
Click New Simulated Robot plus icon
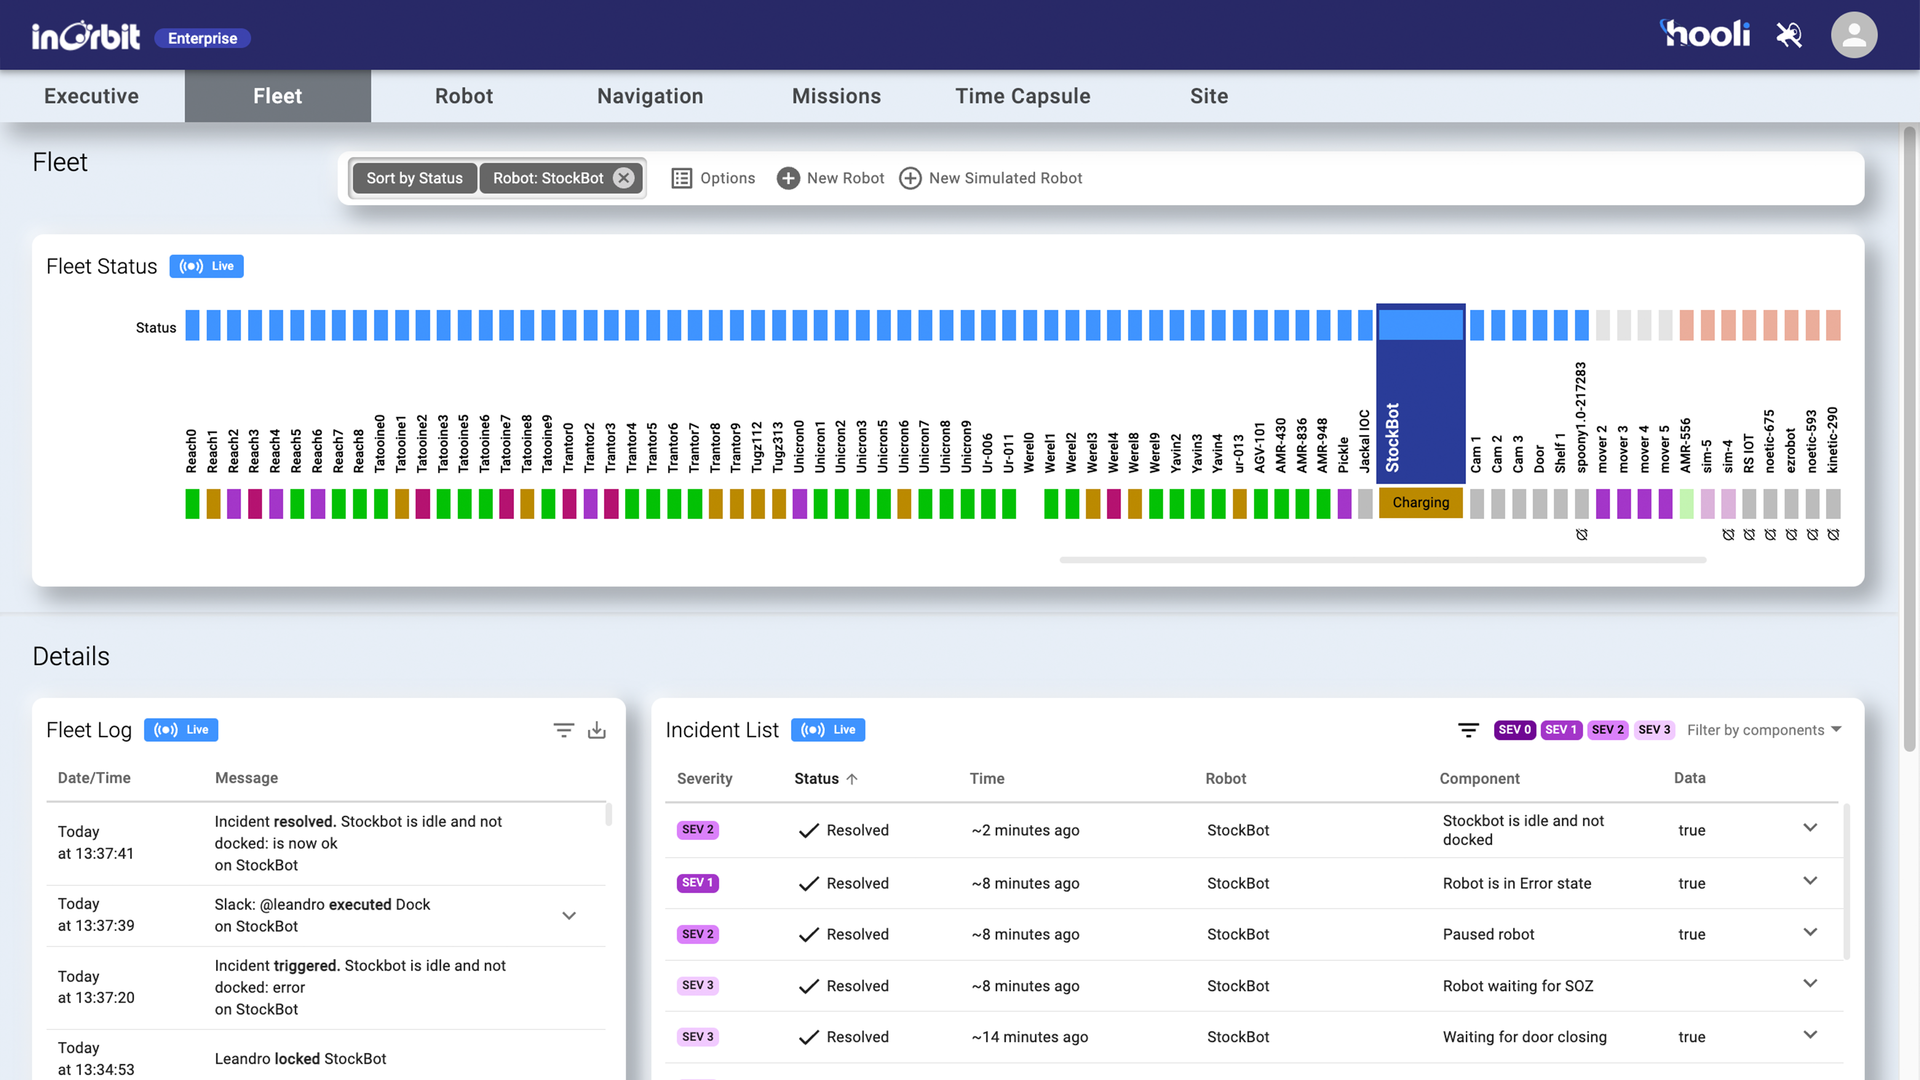pos(910,178)
